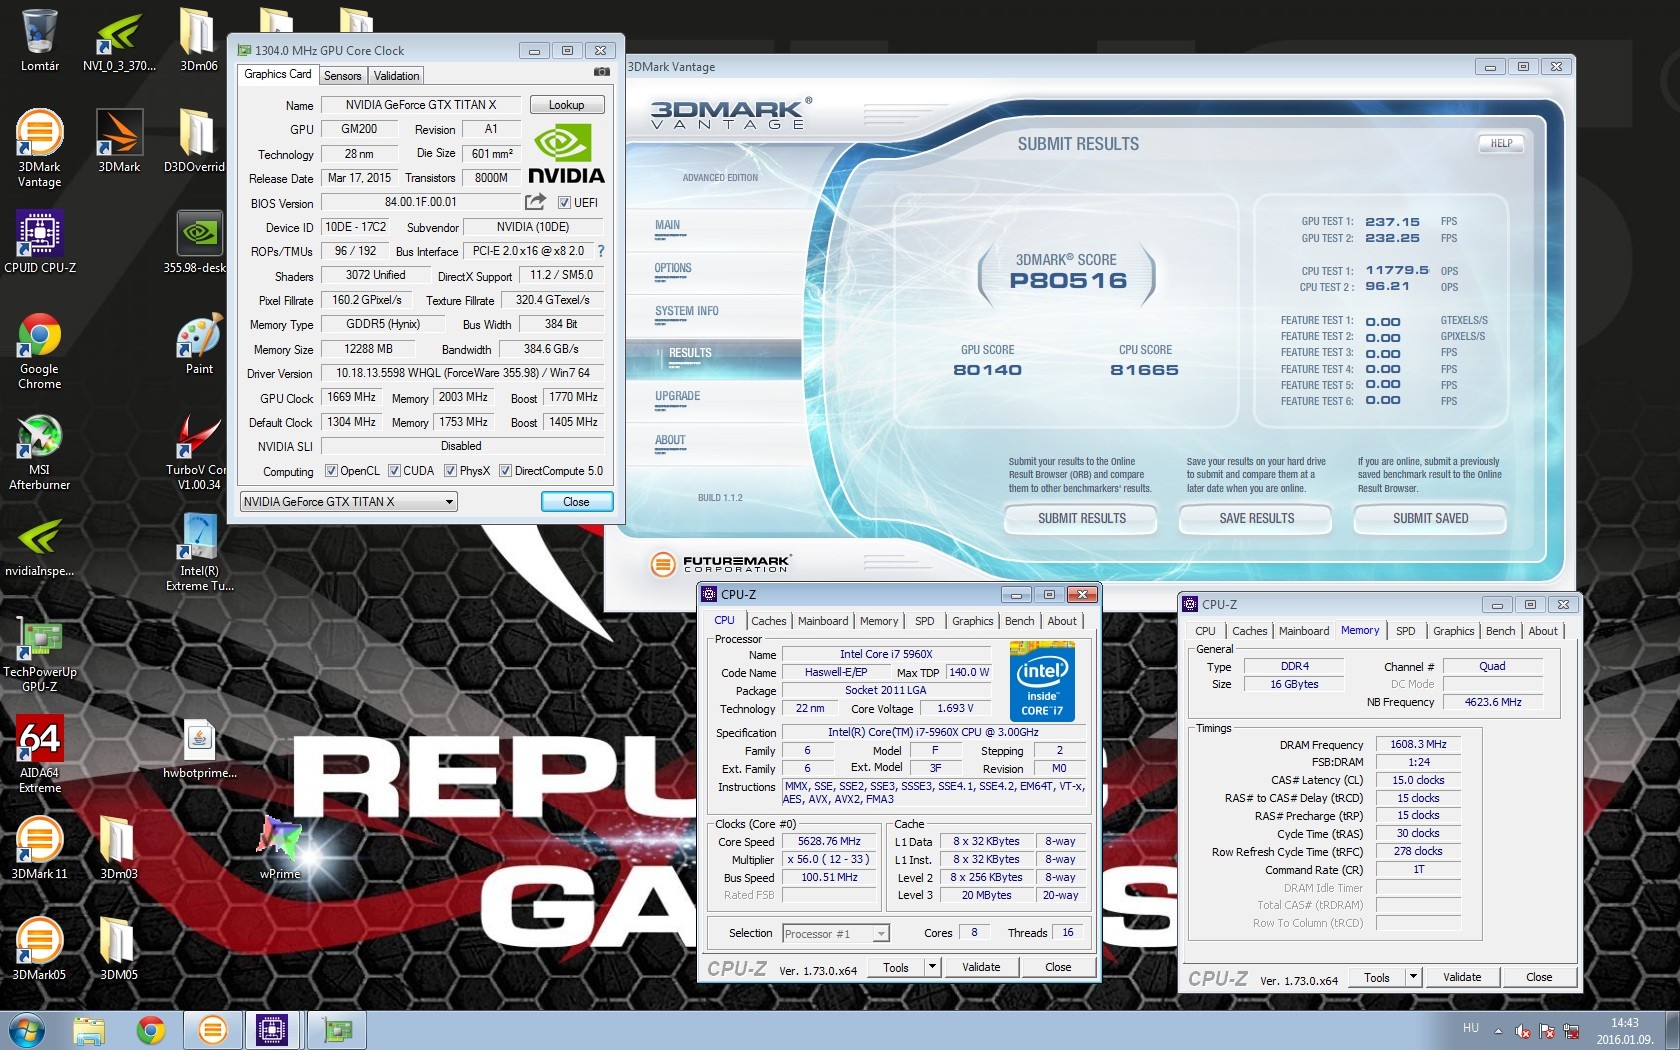Viewport: 1680px width, 1050px height.
Task: Switch to the Caches tab in the CPU-Z CPU window
Action: tap(769, 621)
